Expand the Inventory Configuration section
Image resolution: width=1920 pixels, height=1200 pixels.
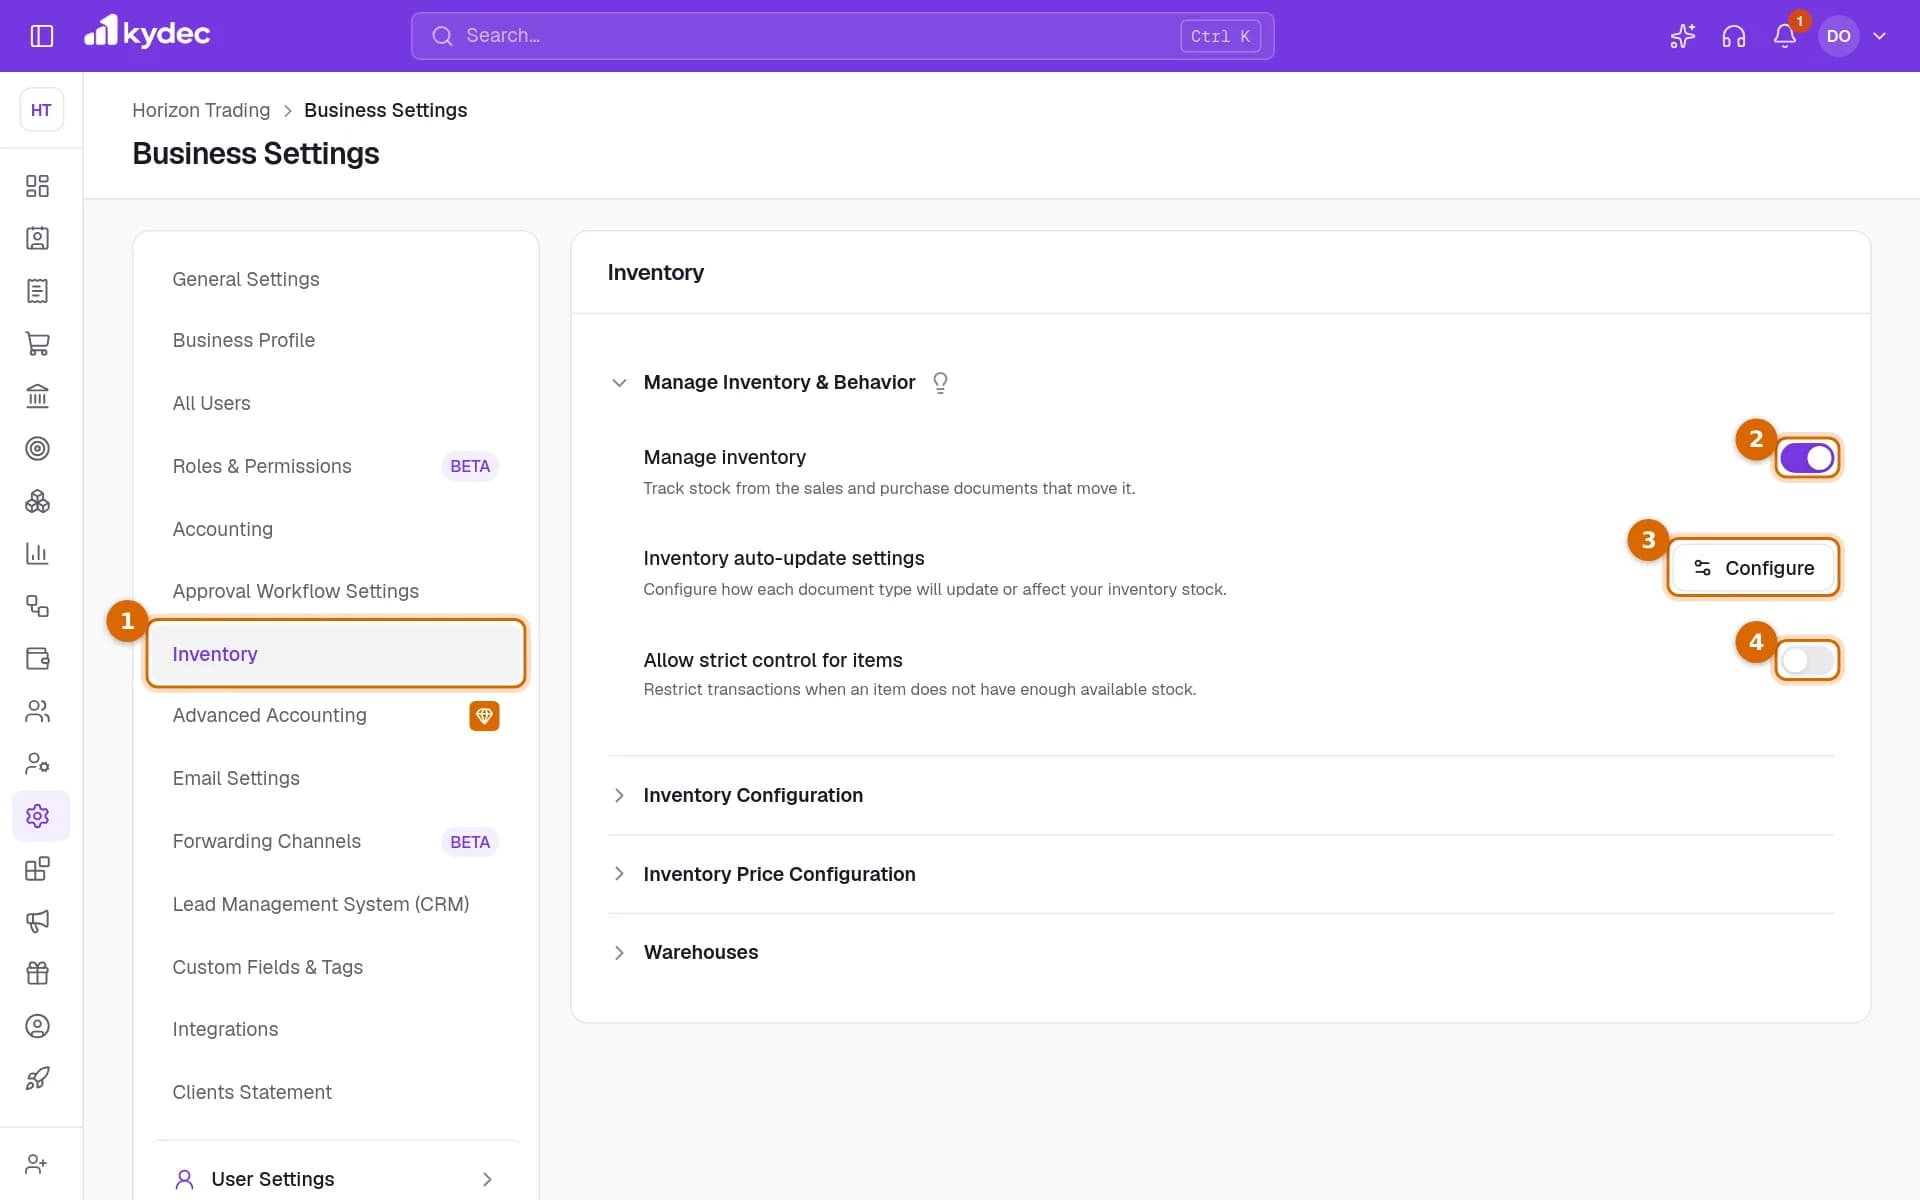tap(619, 796)
